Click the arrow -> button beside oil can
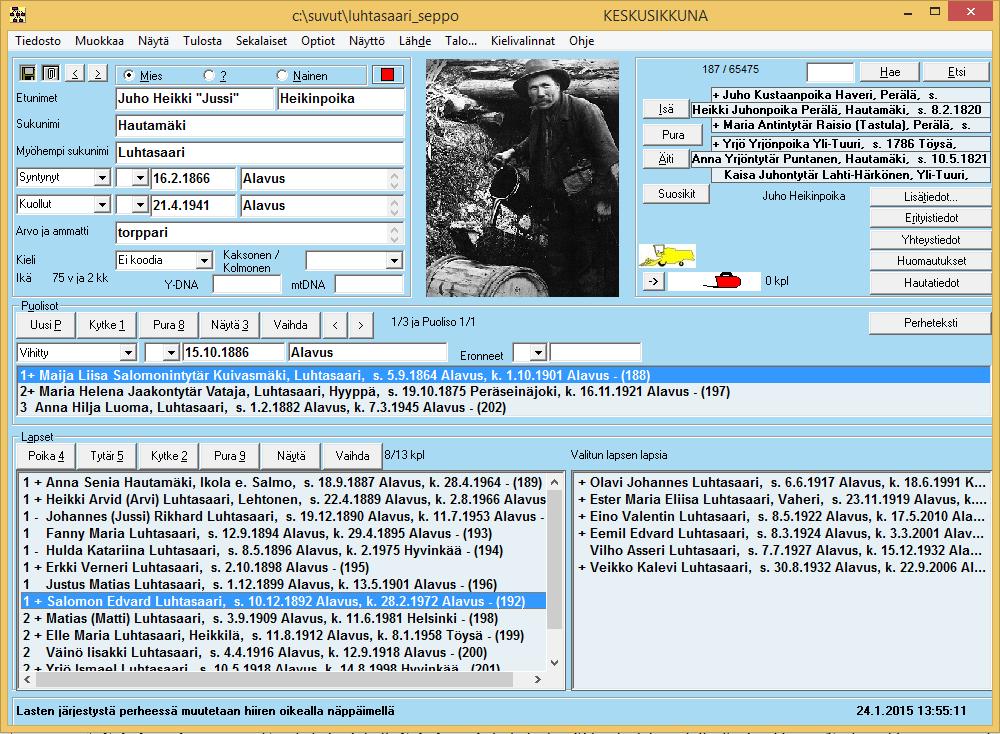Image resolution: width=1000 pixels, height=734 pixels. [654, 281]
